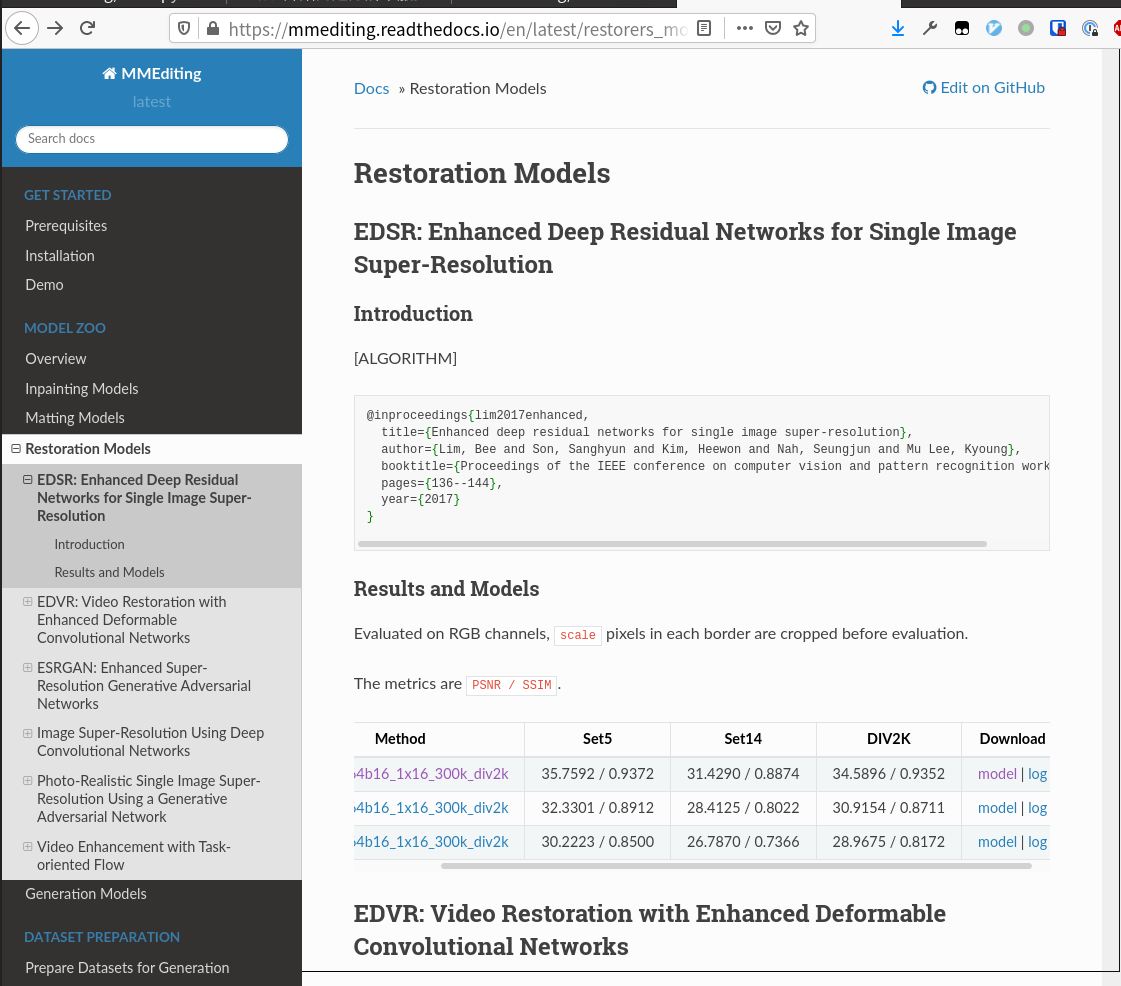Collapse the Restoration Models sidebar section

click(16, 449)
